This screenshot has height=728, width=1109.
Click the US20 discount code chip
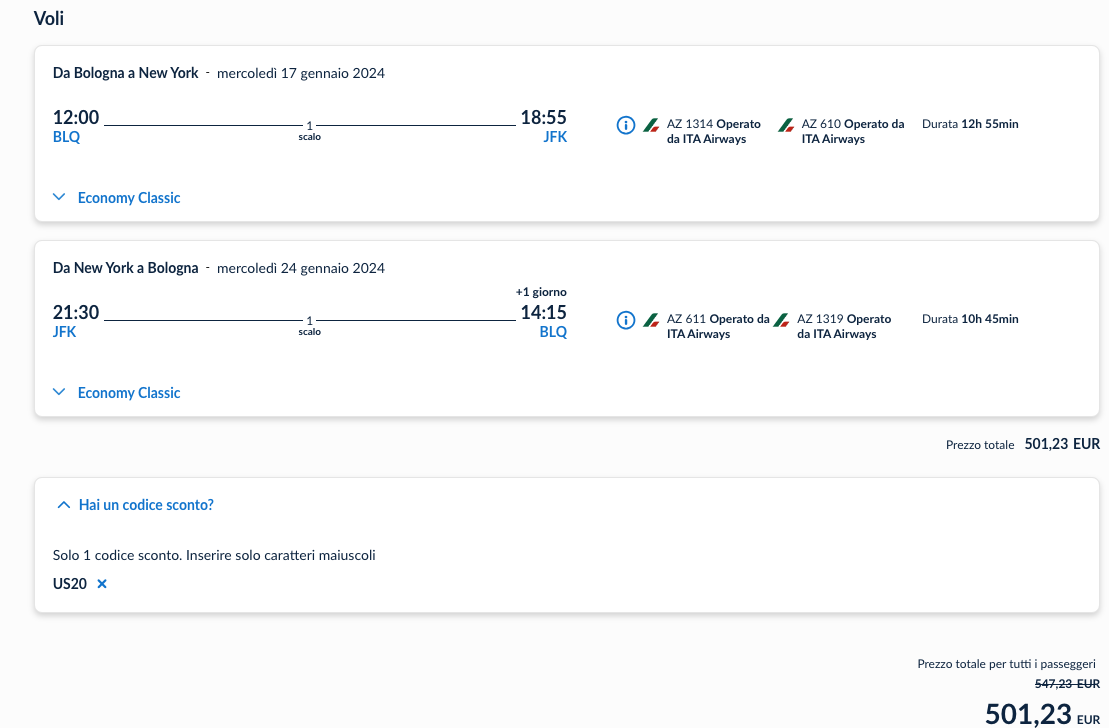coord(70,584)
